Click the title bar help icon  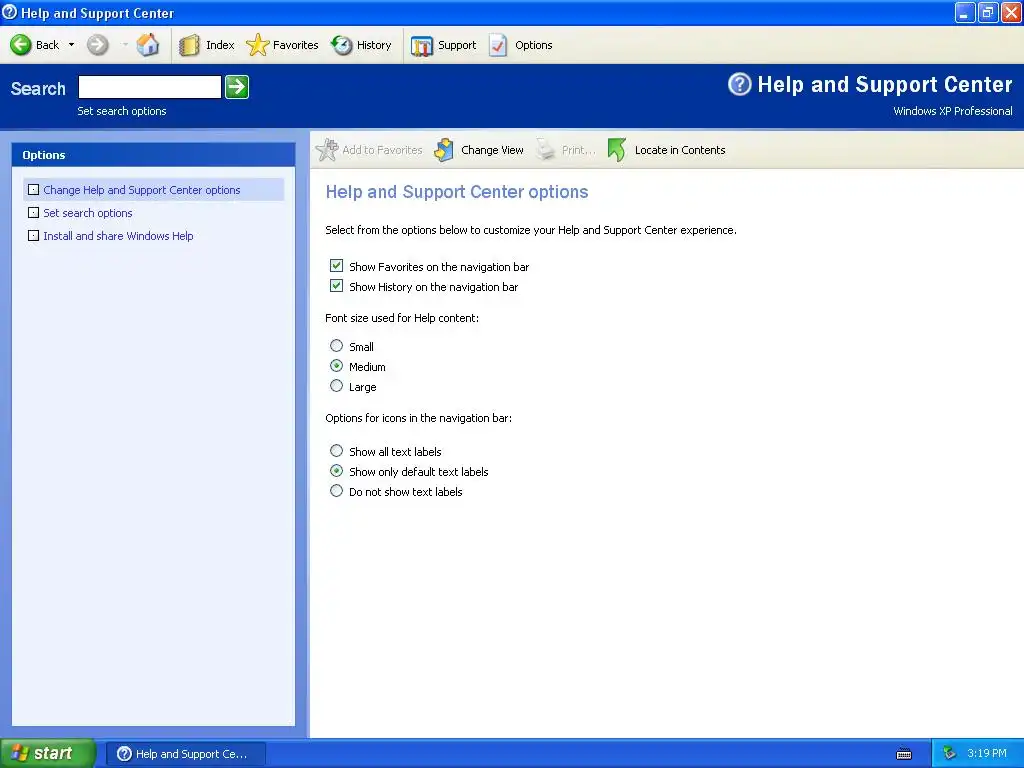coord(10,12)
